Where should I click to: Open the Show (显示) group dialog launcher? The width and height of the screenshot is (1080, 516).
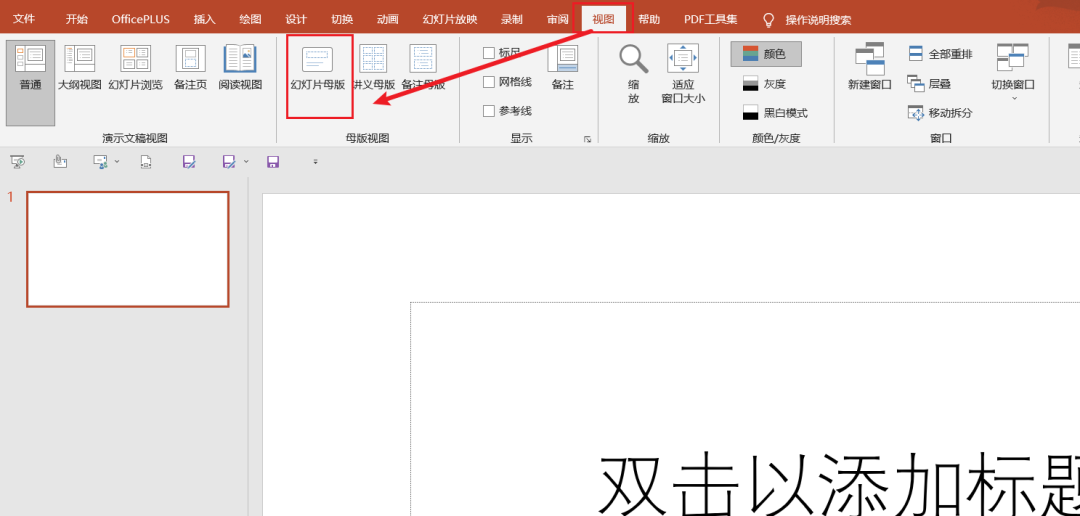[x=588, y=139]
